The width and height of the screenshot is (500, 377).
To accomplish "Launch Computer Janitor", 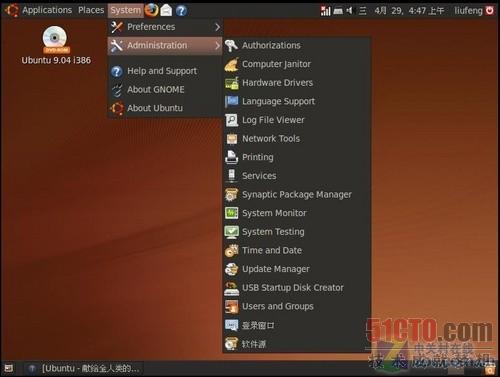I will 297,64.
